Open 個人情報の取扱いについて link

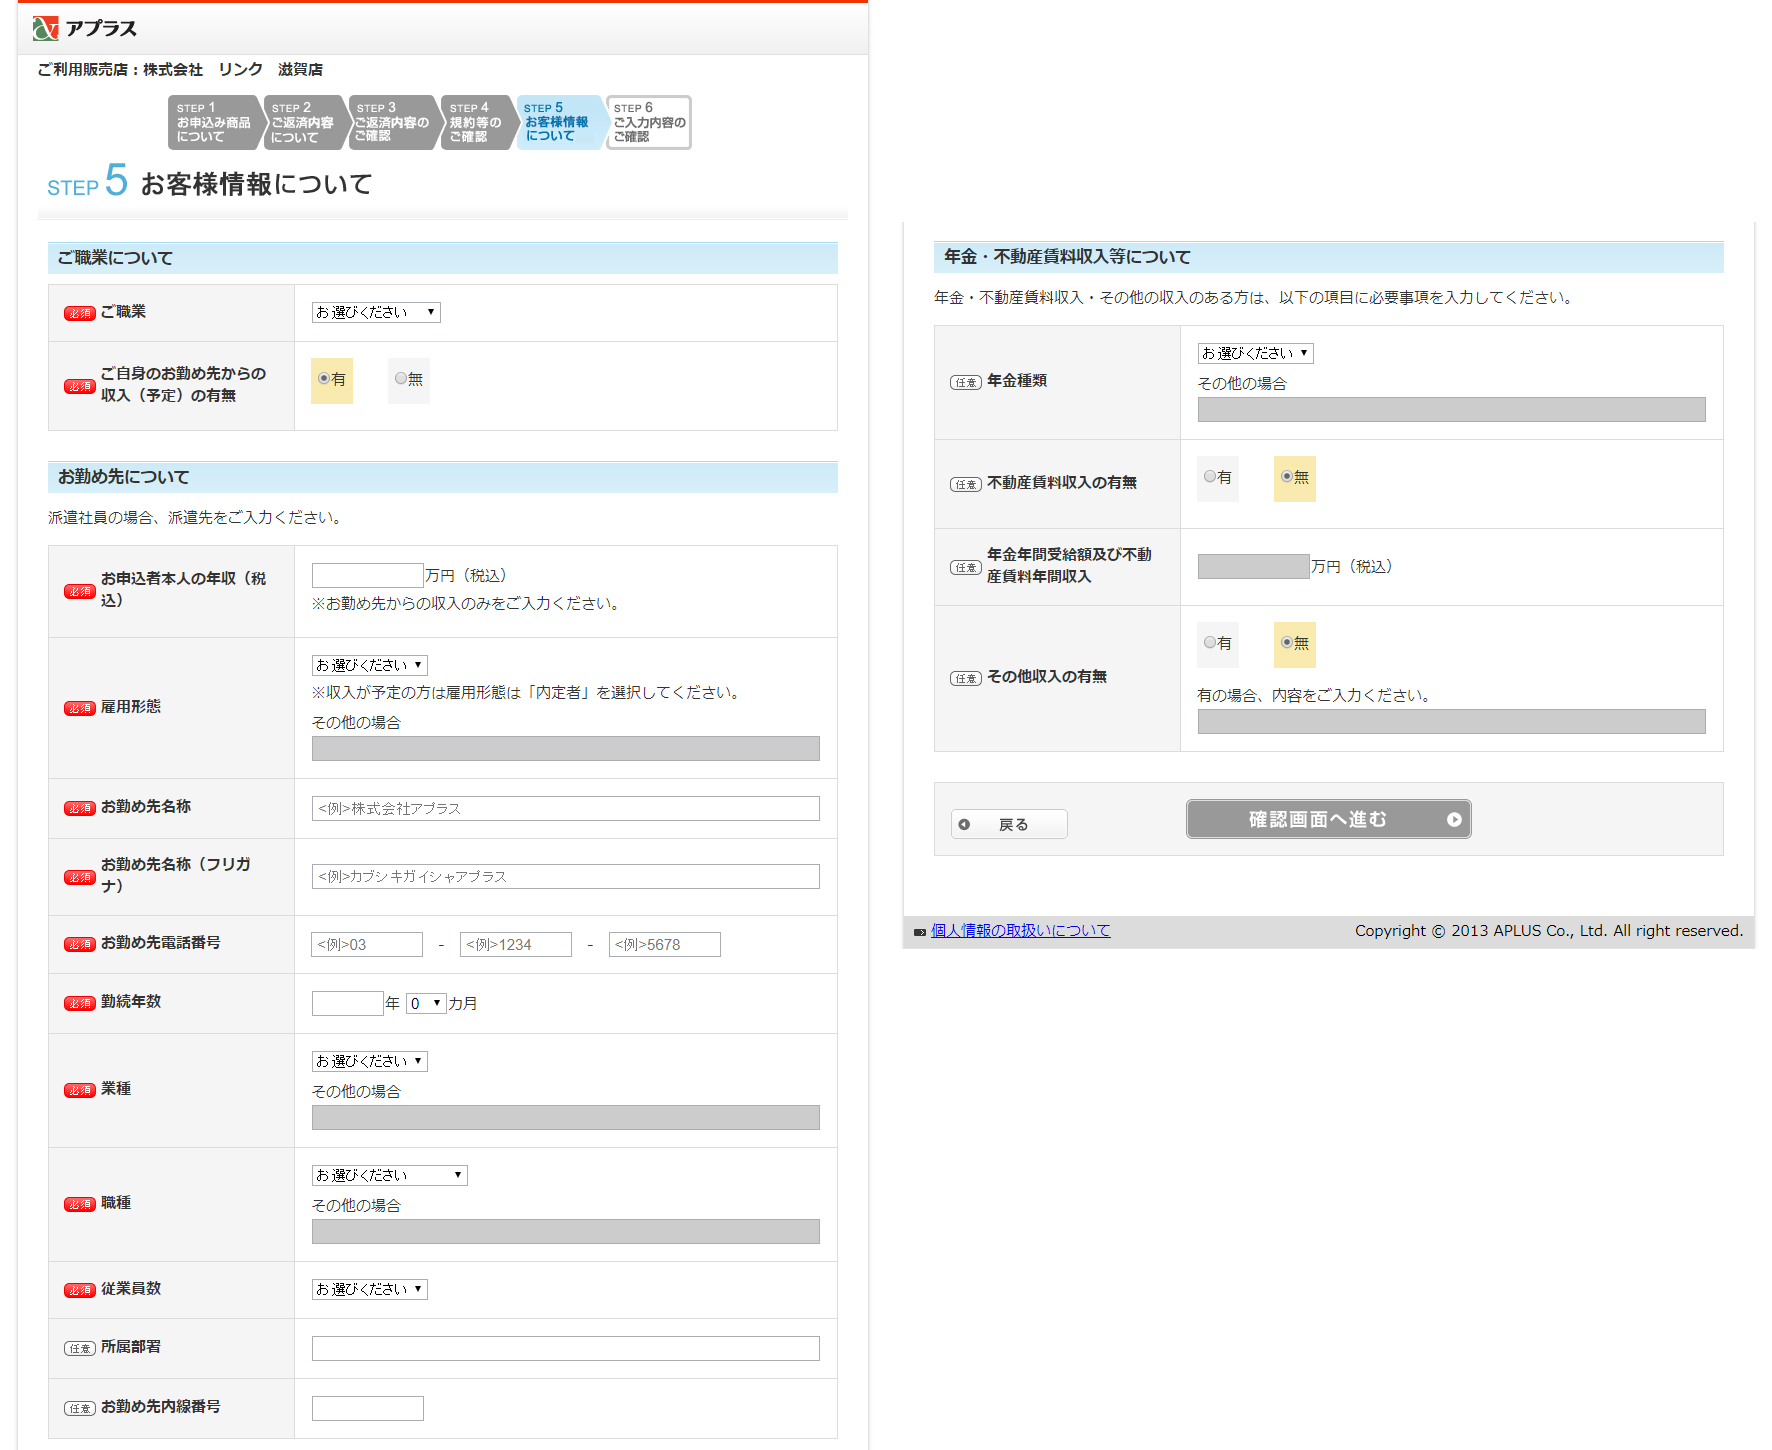(1020, 931)
